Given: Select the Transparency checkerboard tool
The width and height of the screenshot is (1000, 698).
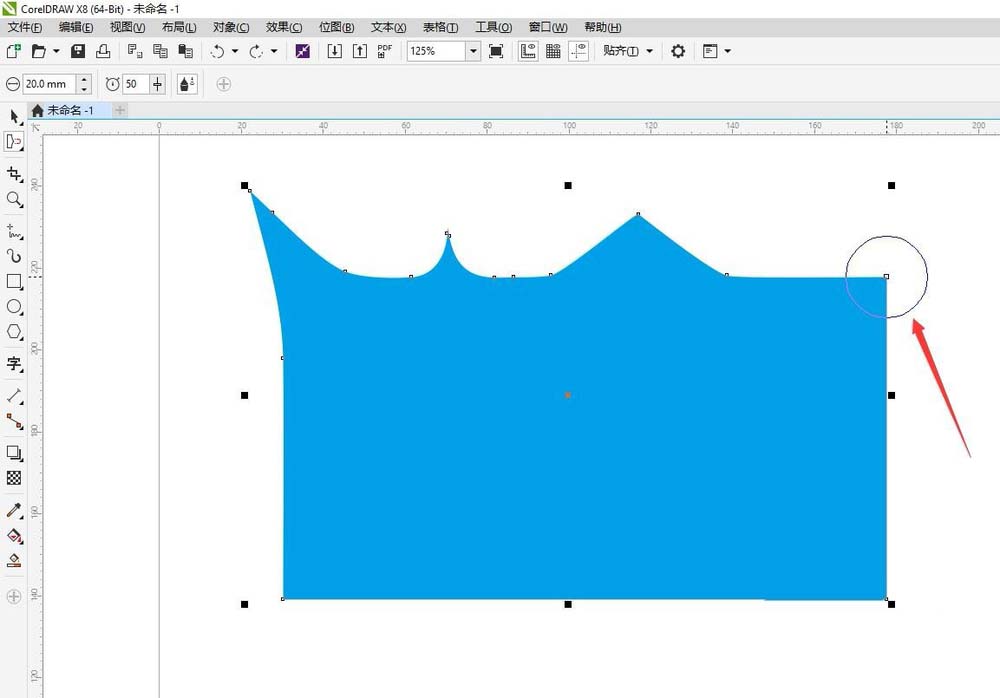Looking at the screenshot, I should [x=14, y=478].
